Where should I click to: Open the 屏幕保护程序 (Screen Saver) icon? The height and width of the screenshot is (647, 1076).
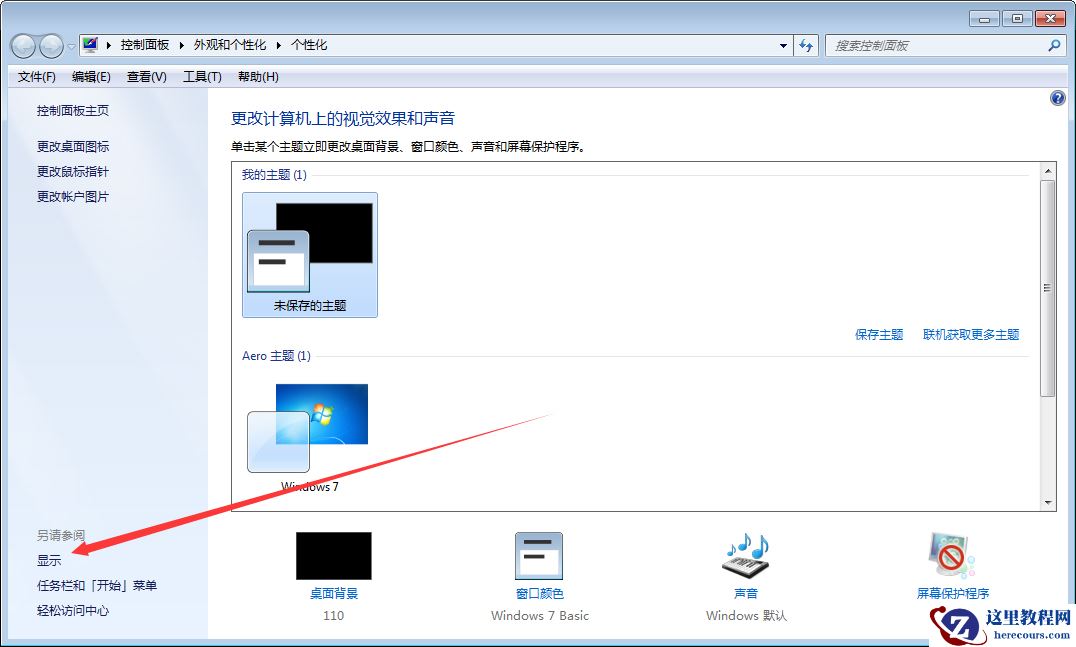pyautogui.click(x=949, y=556)
